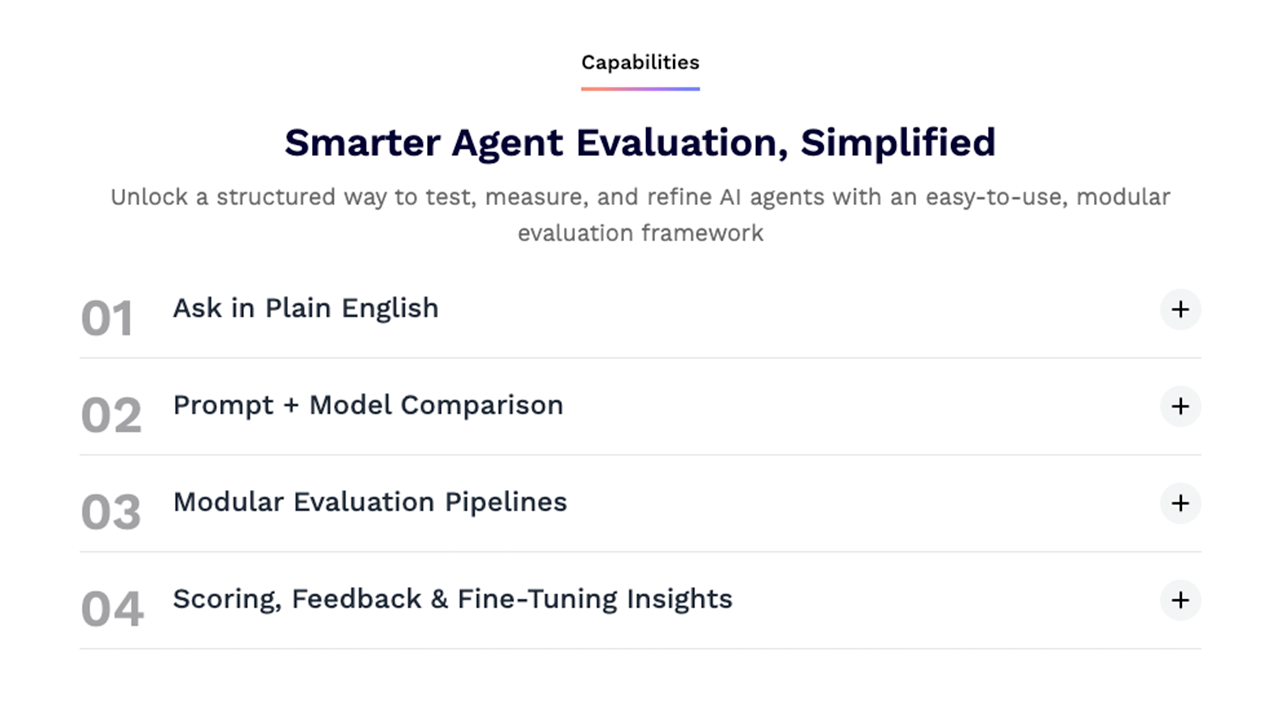The image size is (1280, 720).
Task: Click divider line below Ask in Plain English
Action: tap(640, 358)
